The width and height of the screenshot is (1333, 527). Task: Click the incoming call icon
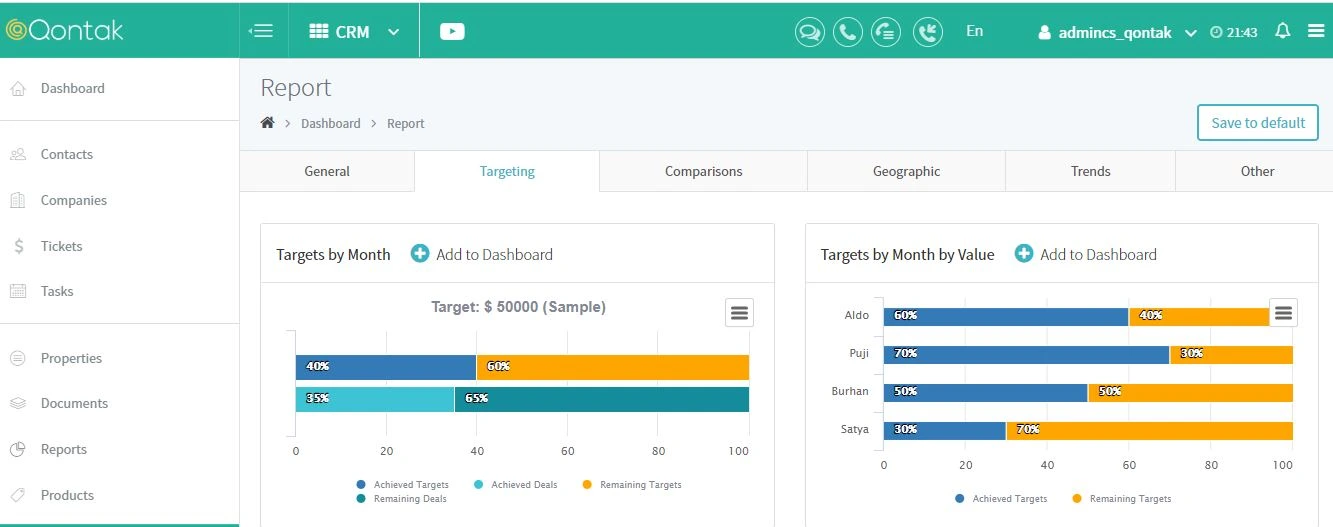pyautogui.click(x=928, y=32)
